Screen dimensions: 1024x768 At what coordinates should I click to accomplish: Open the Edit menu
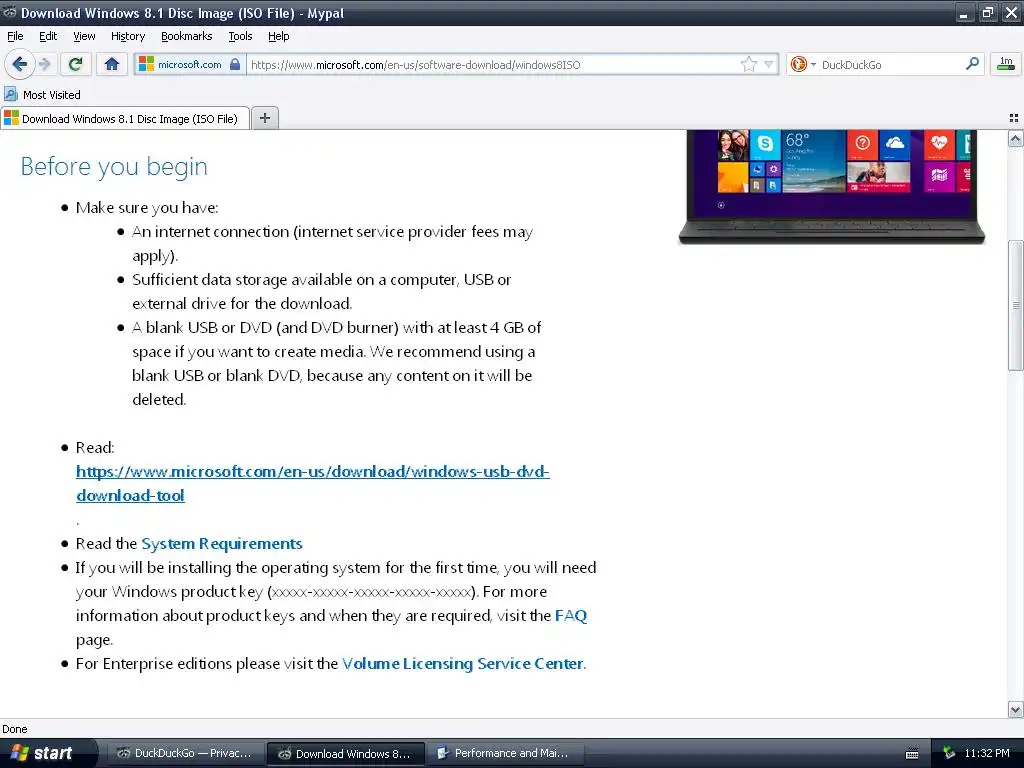point(48,36)
